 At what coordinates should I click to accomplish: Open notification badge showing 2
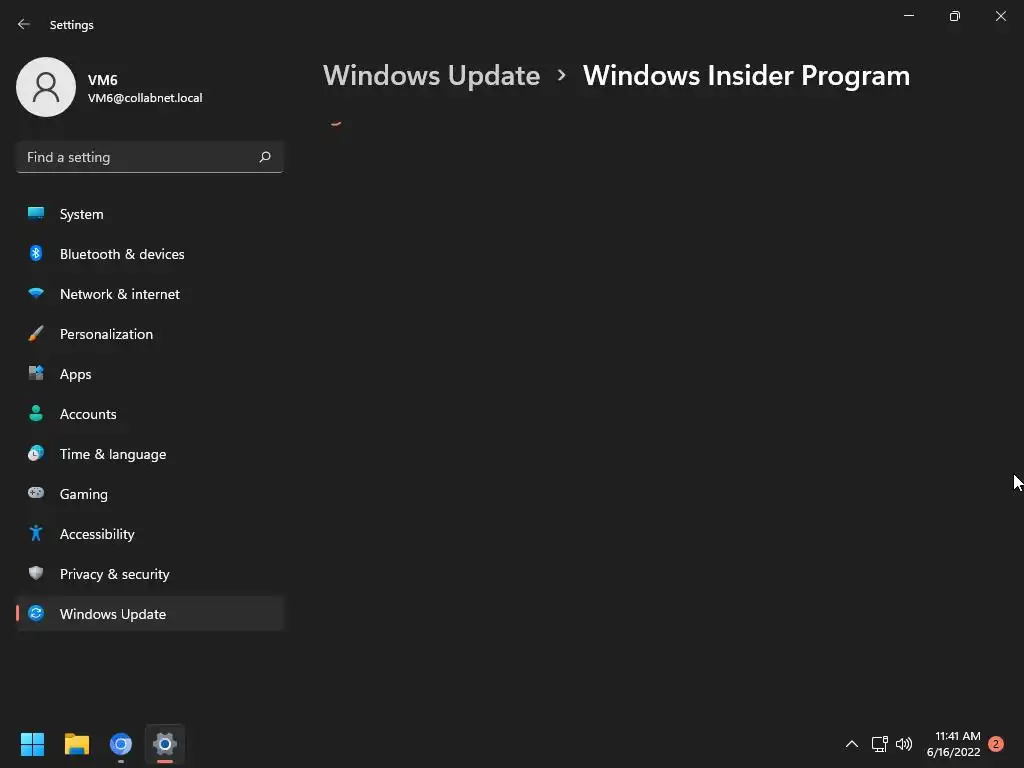[x=995, y=744]
